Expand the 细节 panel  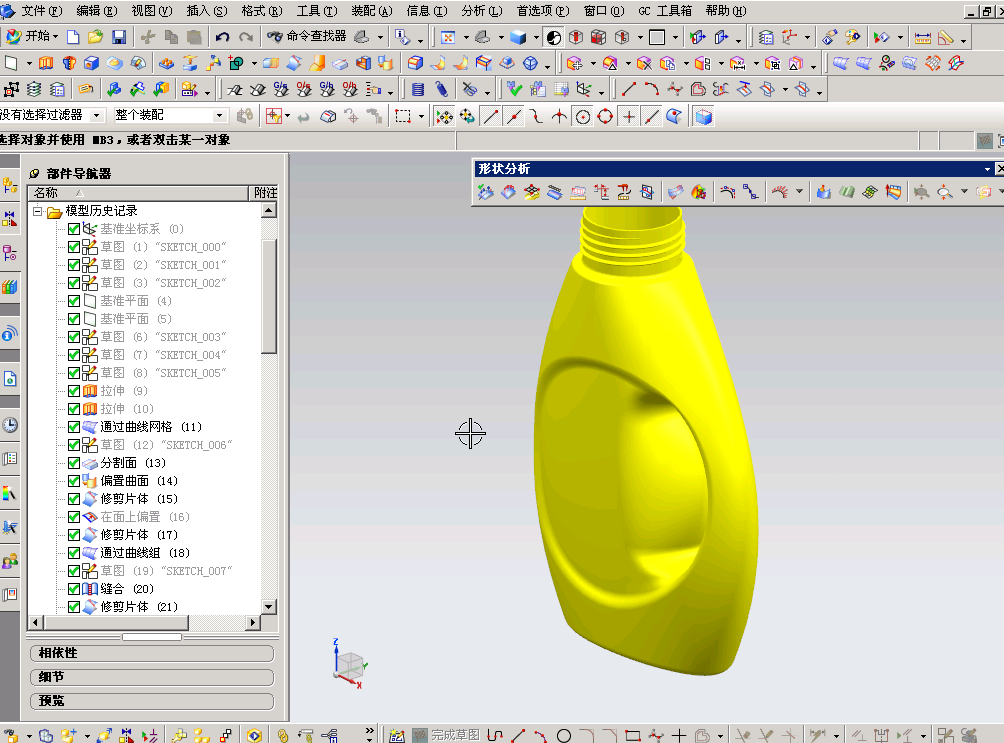pos(152,677)
